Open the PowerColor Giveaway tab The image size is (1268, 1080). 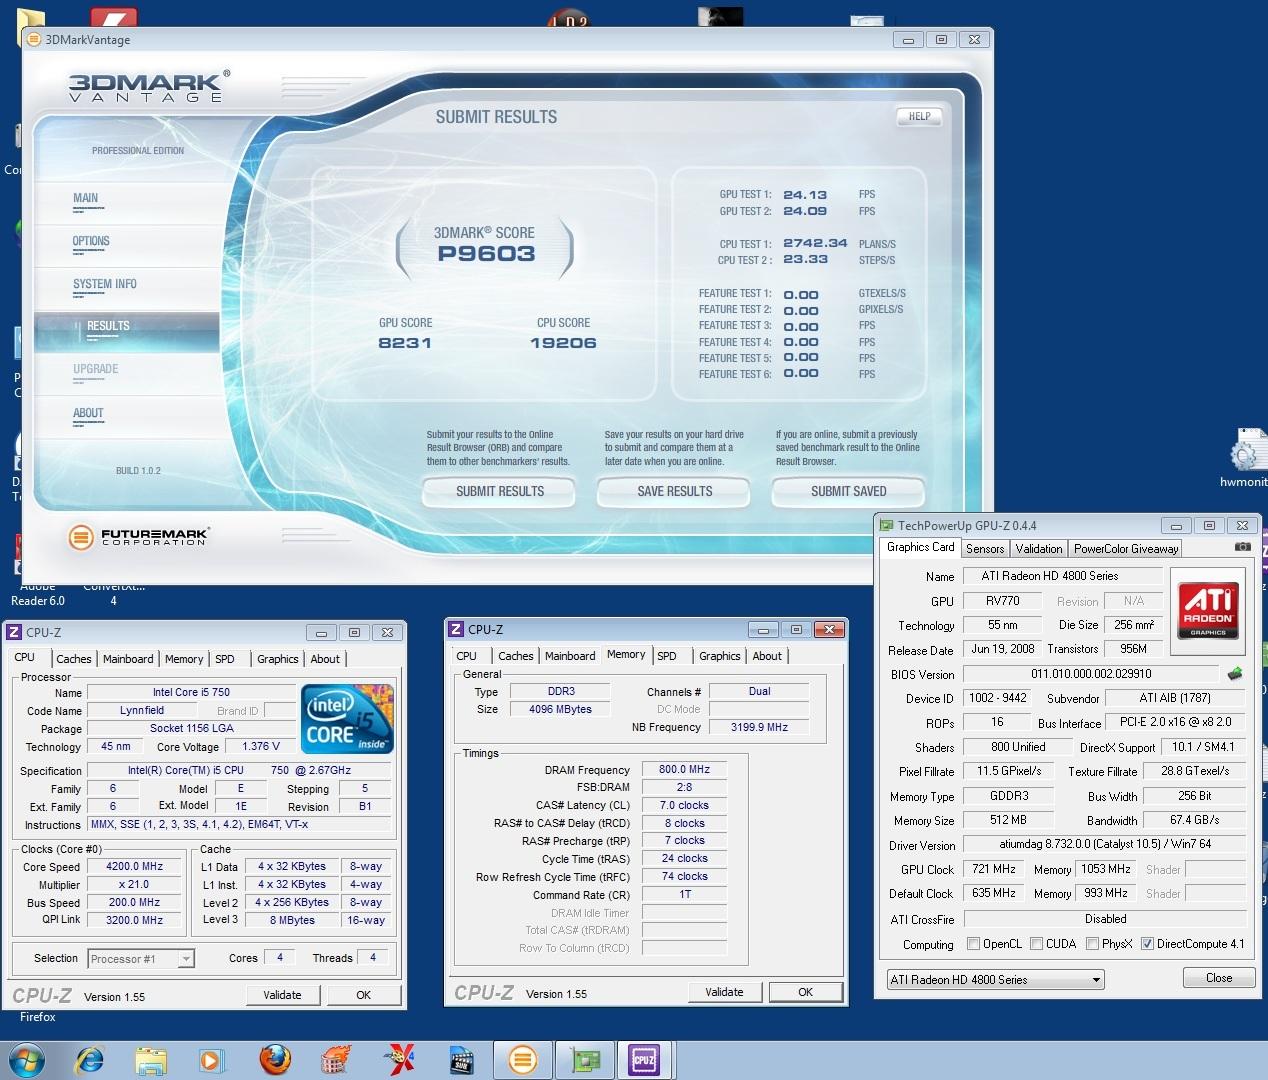pyautogui.click(x=1126, y=549)
